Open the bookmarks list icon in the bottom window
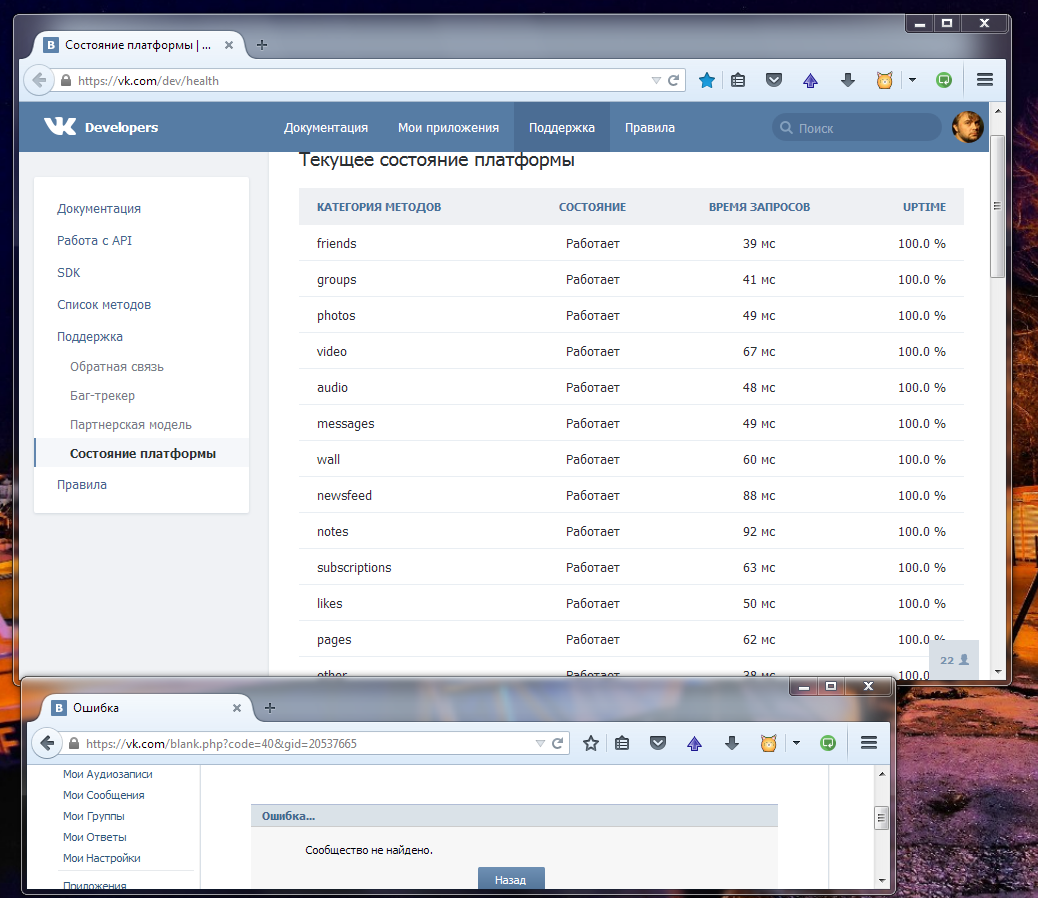This screenshot has width=1038, height=898. click(x=622, y=743)
